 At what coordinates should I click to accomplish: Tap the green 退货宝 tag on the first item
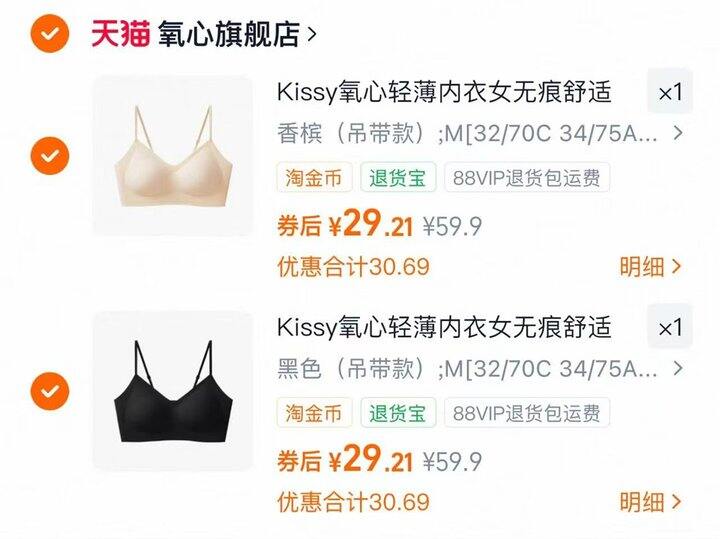398,177
